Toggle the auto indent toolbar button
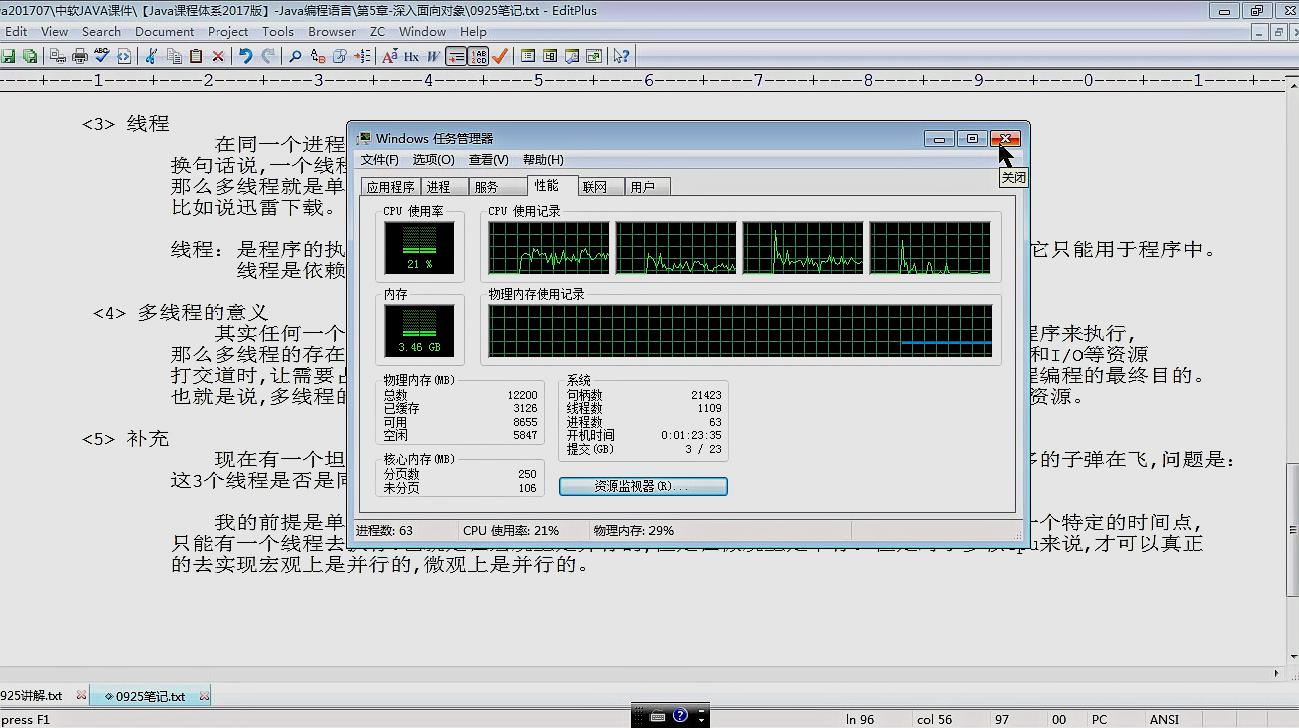This screenshot has height=728, width=1299. coord(456,56)
